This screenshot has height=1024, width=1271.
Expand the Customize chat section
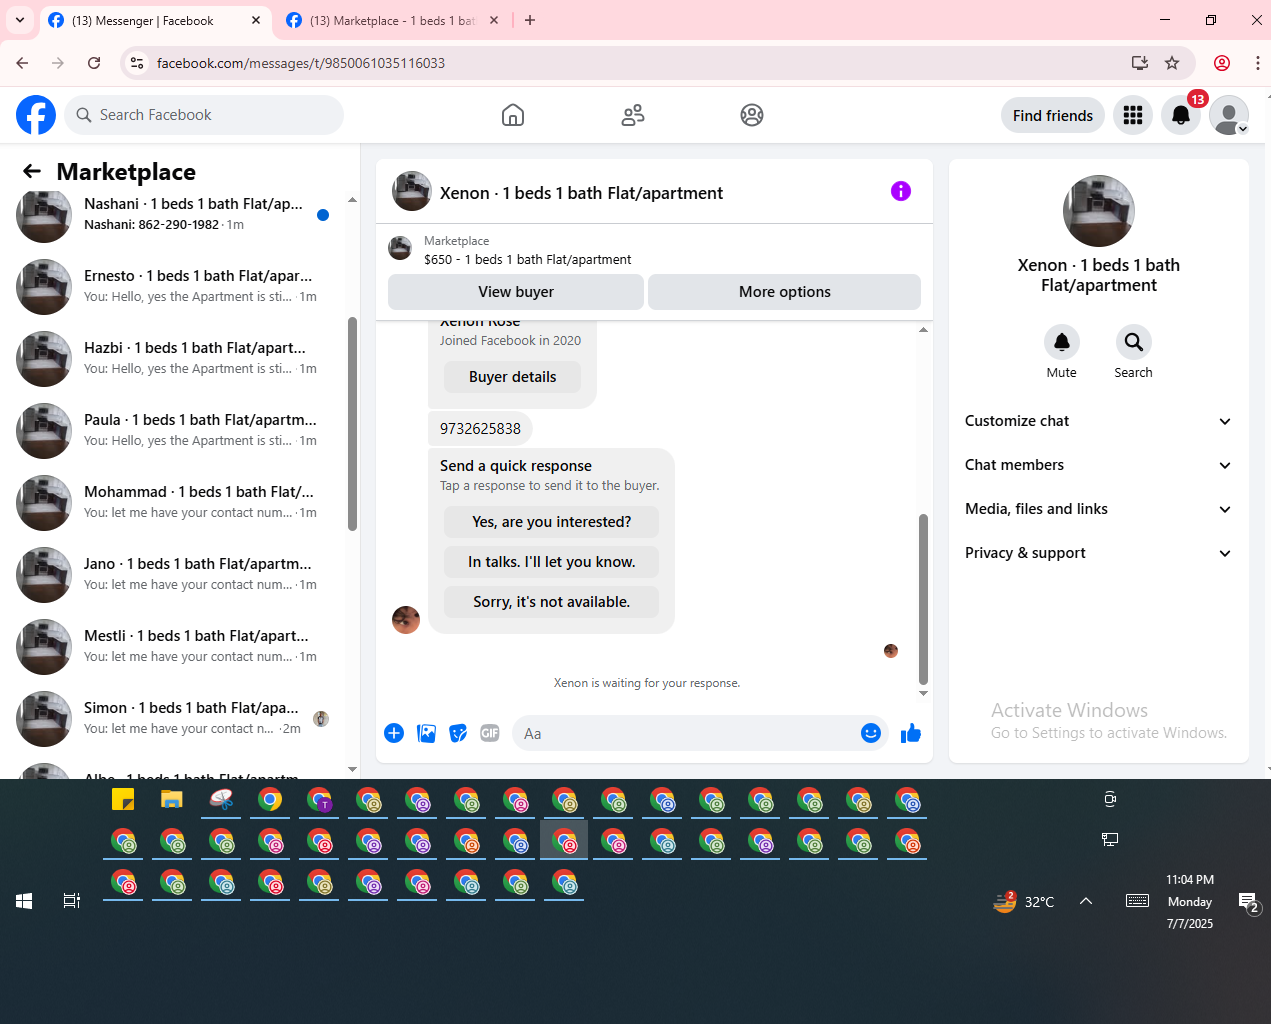(x=1098, y=421)
